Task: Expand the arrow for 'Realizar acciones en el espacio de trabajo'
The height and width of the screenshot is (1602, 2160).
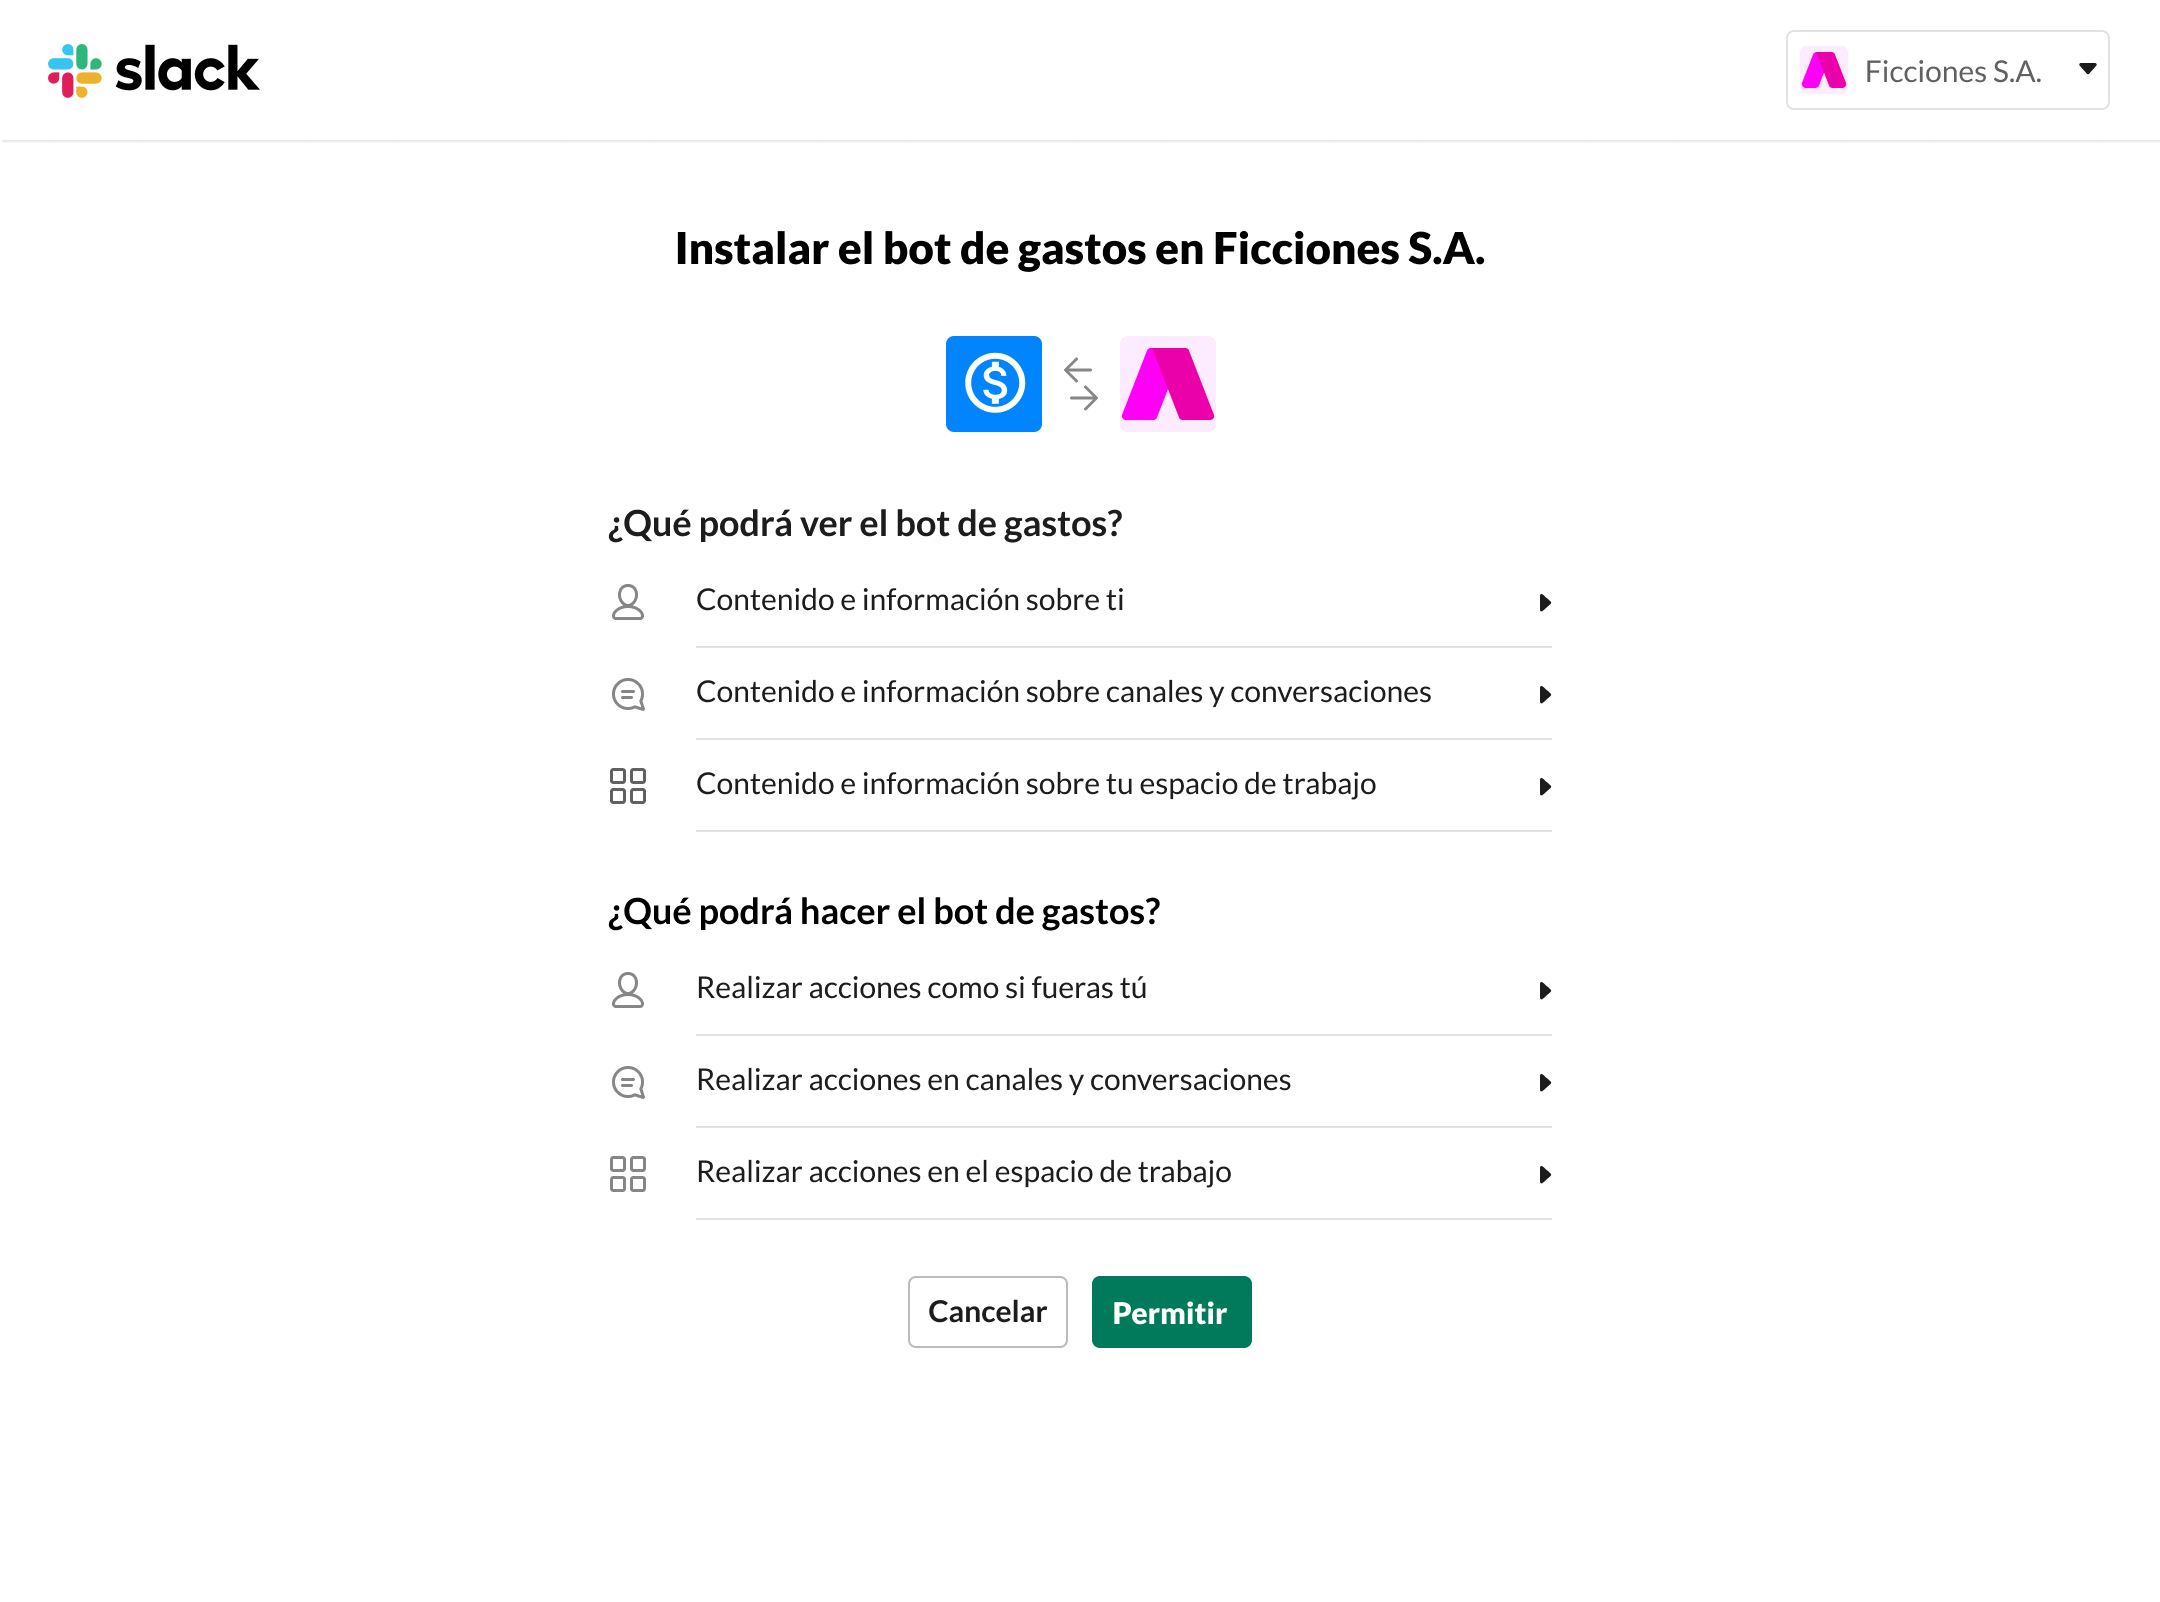Action: [x=1545, y=1174]
